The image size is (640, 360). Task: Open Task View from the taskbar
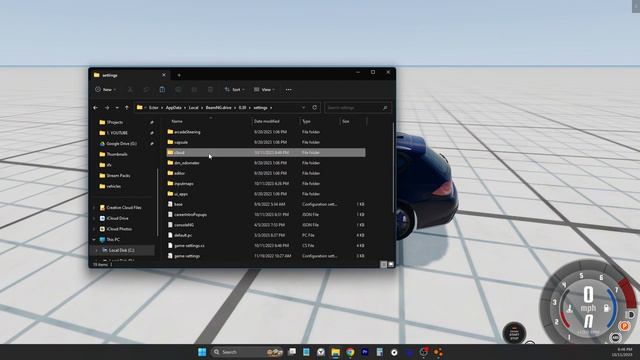click(x=292, y=352)
